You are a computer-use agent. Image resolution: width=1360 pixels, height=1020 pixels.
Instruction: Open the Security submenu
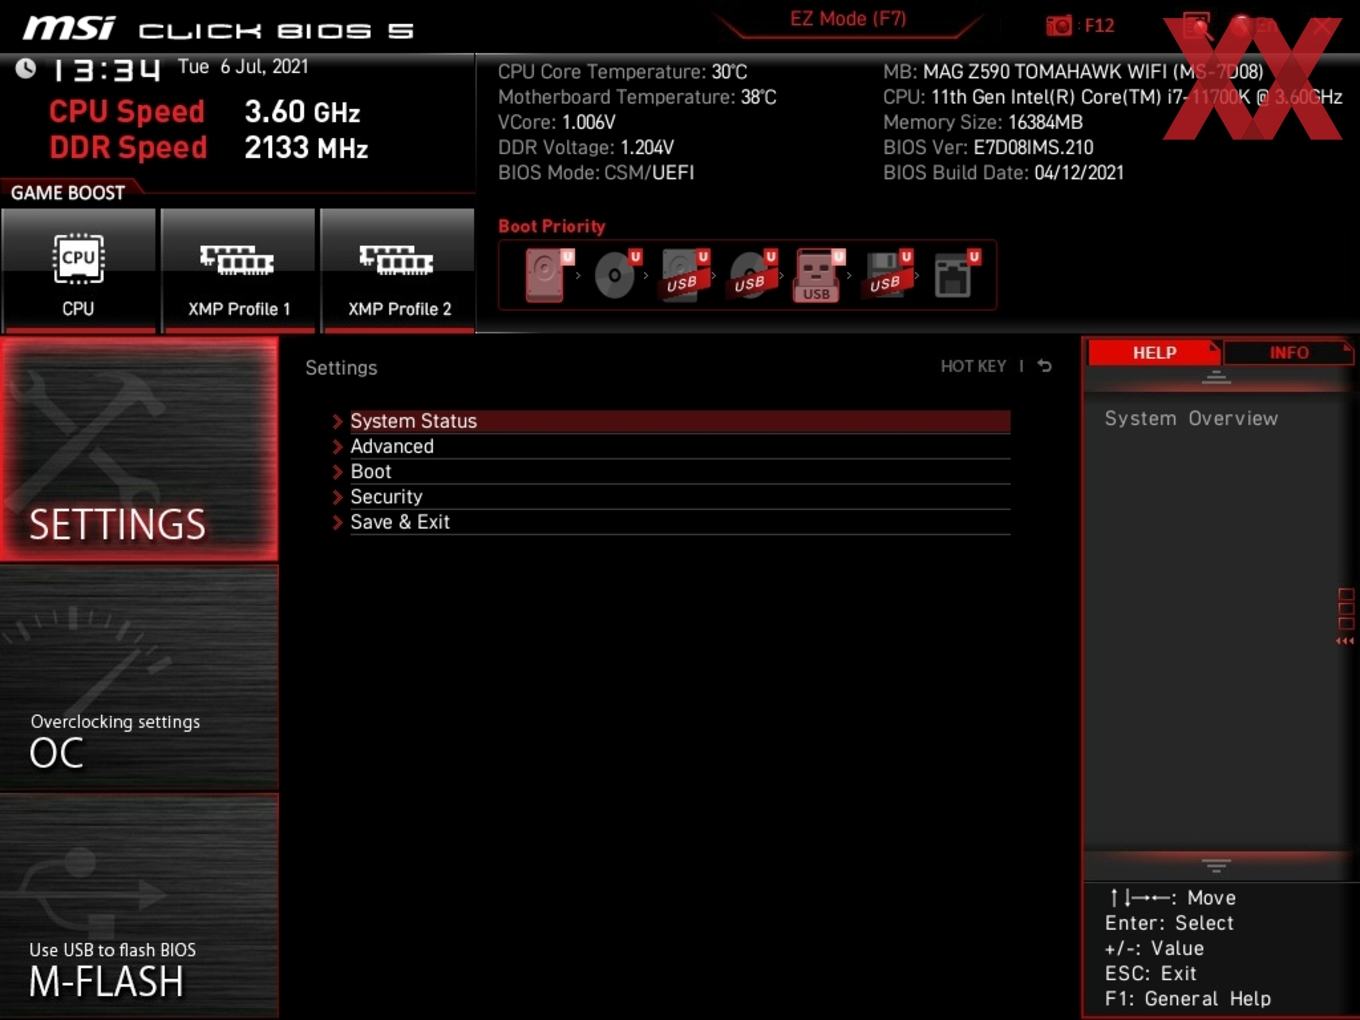click(671, 497)
